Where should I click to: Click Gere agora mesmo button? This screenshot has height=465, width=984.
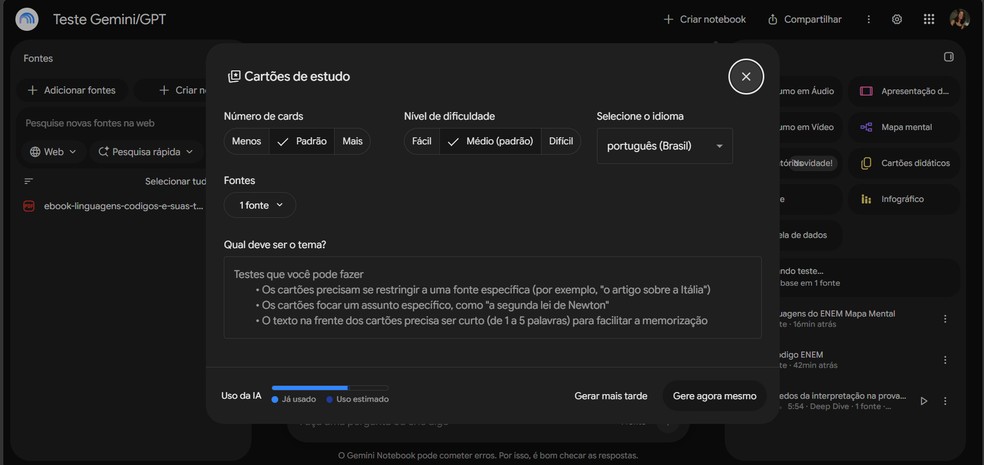tap(715, 396)
